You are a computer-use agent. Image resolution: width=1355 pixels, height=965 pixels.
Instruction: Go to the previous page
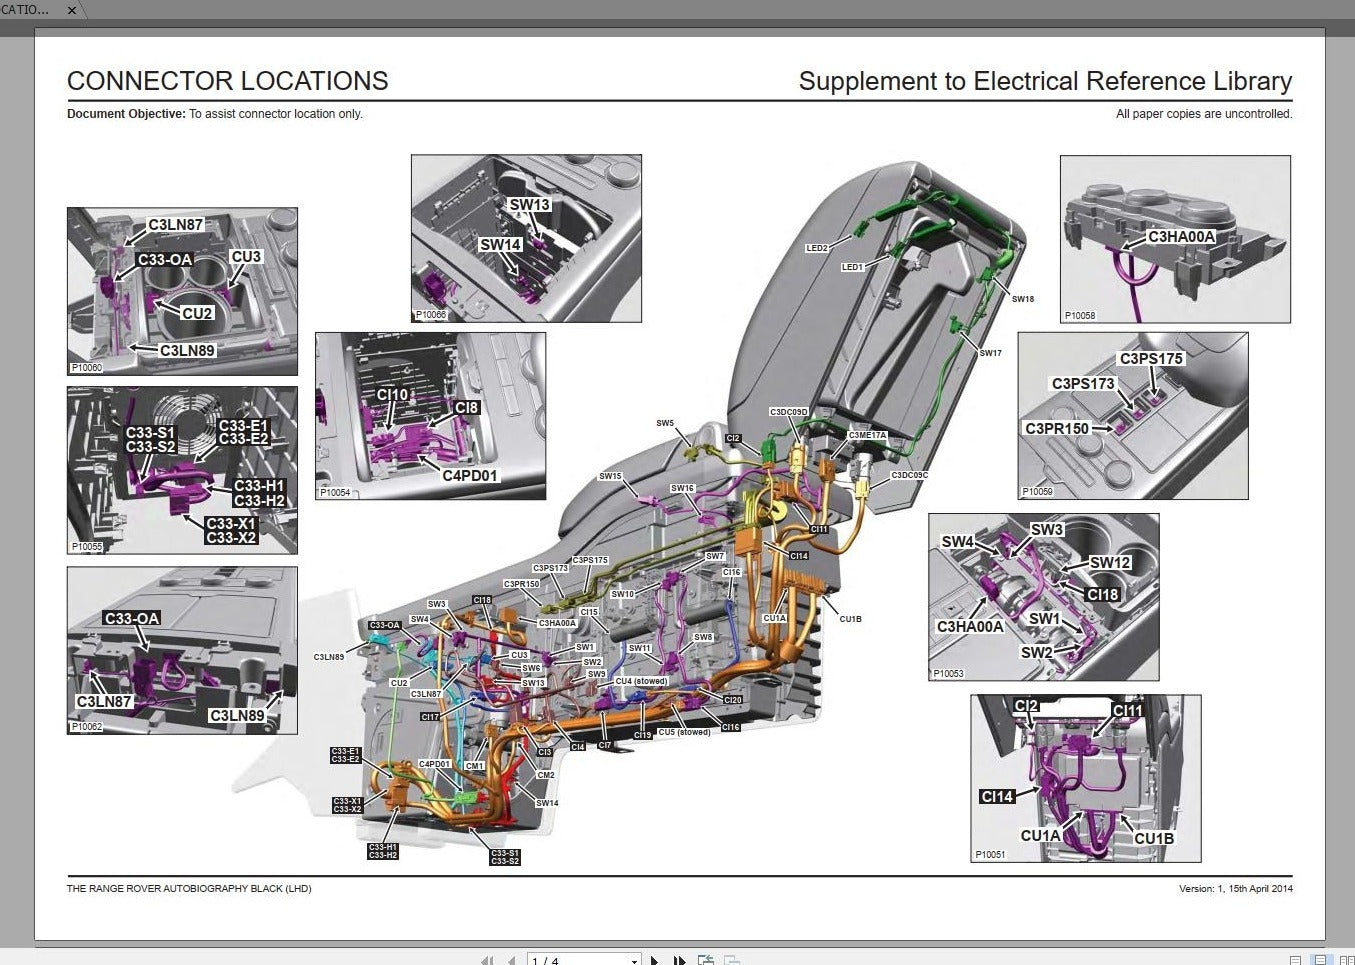tap(512, 960)
